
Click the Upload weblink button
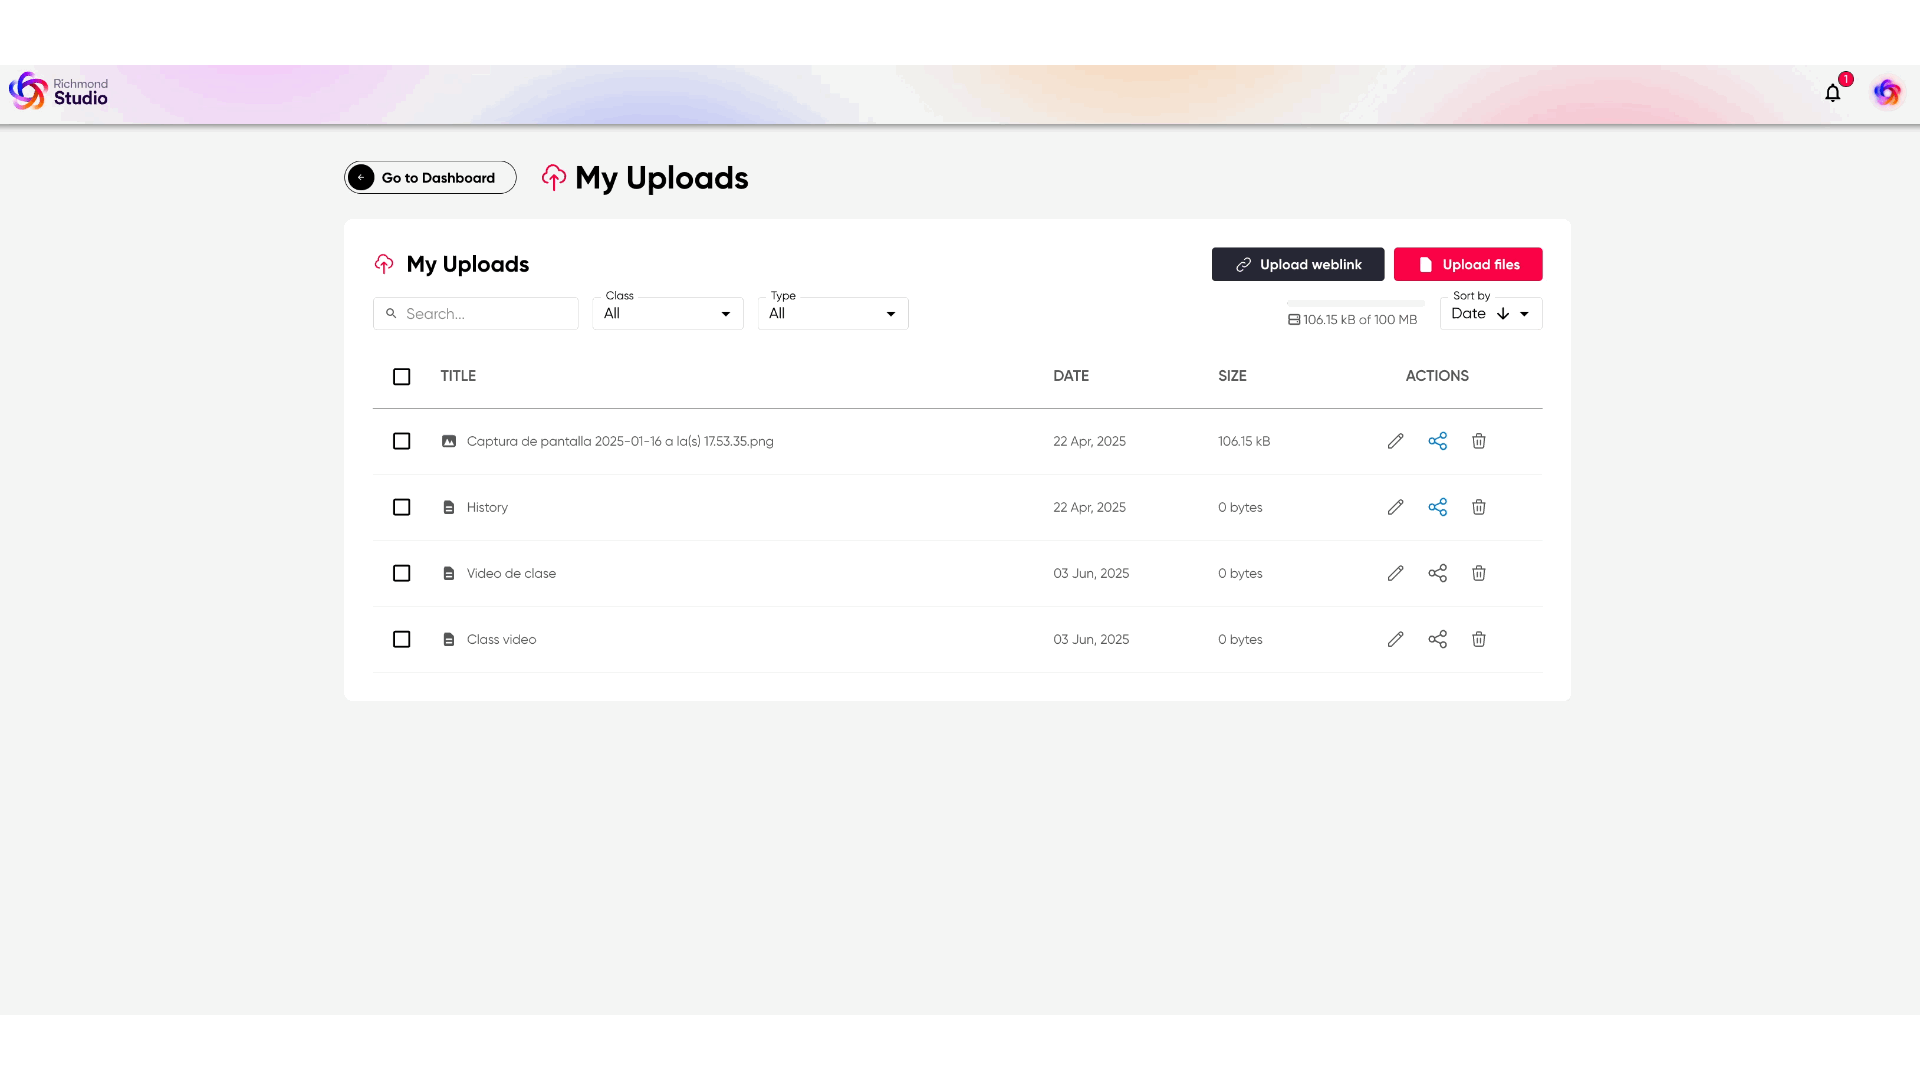(x=1297, y=264)
